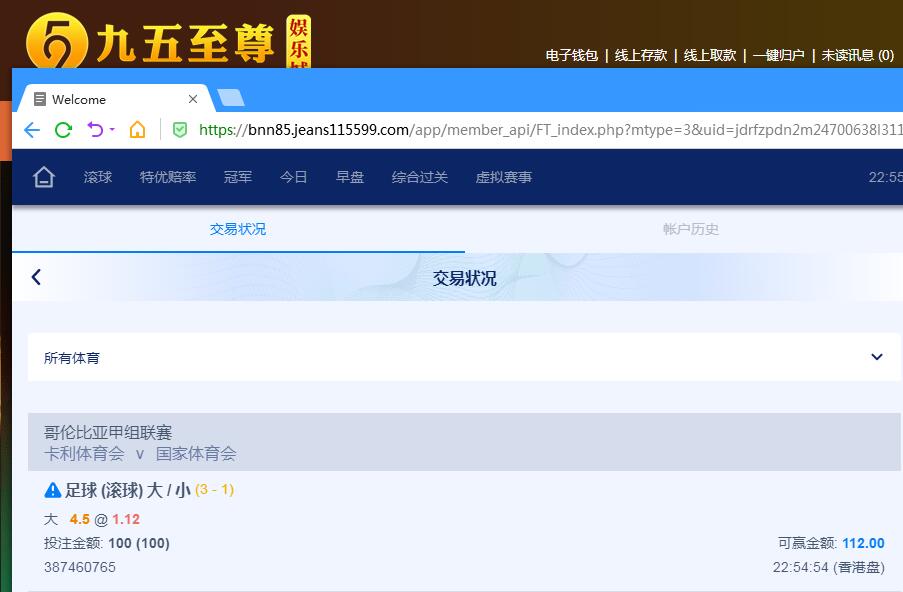Close the Welcome tab

tap(193, 99)
